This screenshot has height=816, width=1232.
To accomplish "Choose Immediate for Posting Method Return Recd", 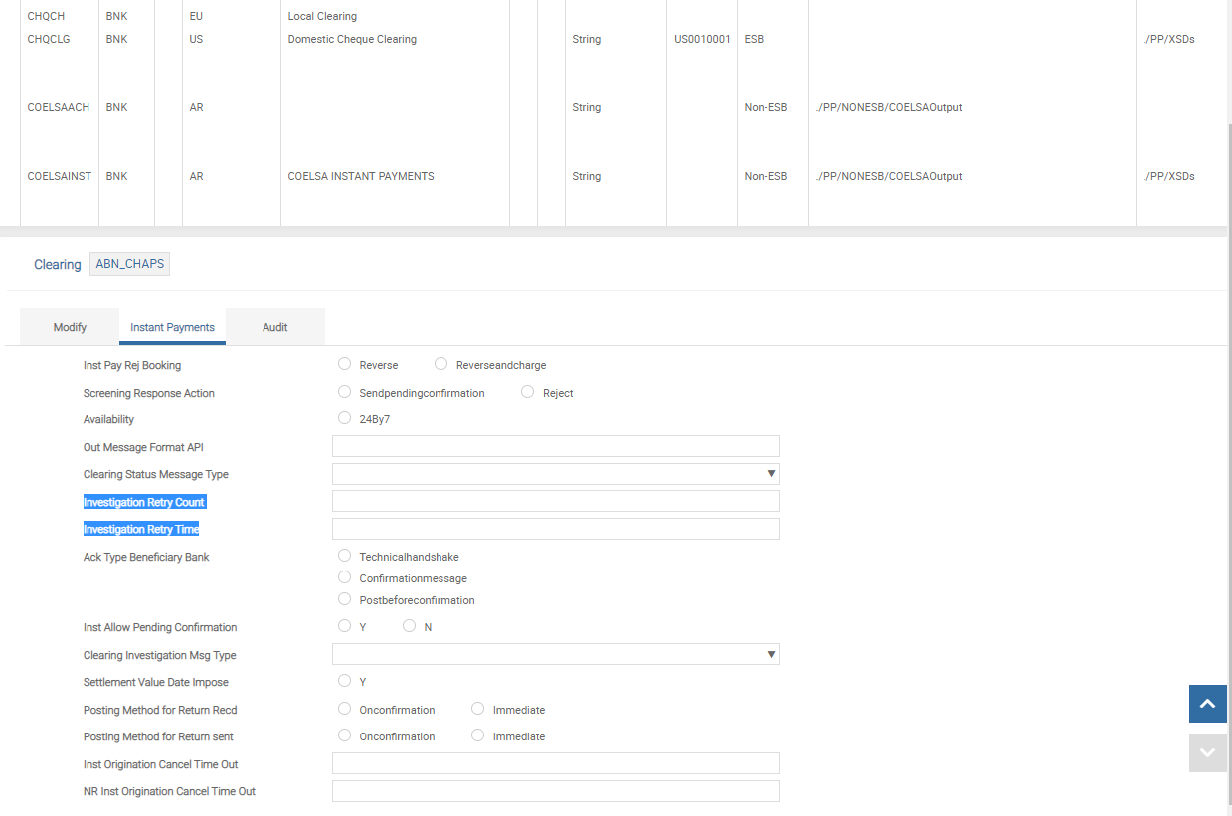I will pos(477,709).
